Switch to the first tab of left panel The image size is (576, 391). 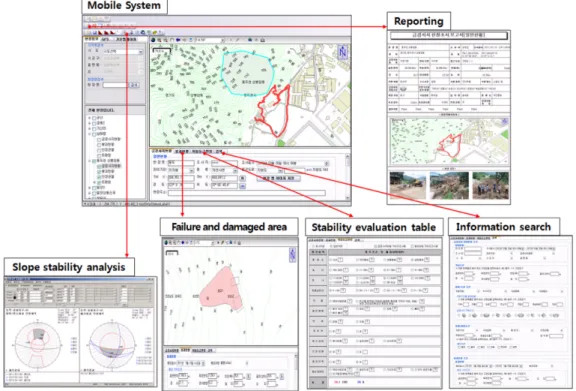coord(91,39)
